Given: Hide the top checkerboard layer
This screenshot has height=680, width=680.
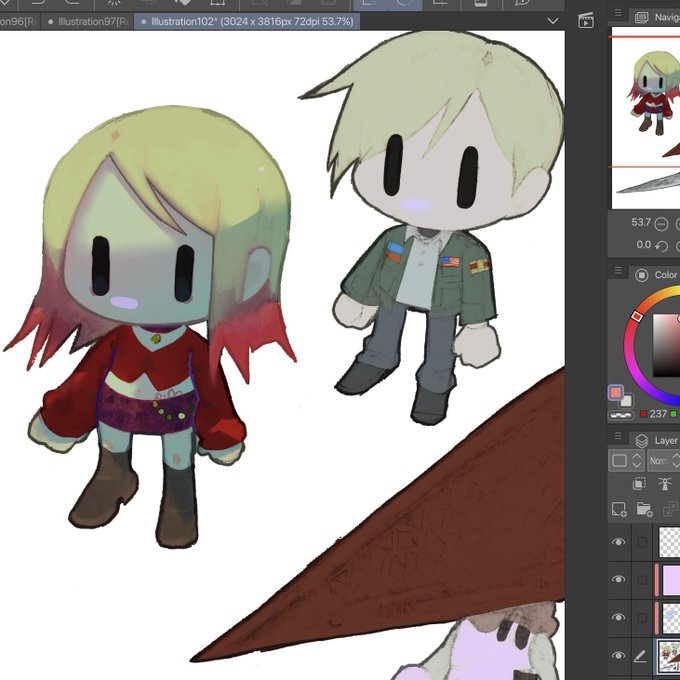Looking at the screenshot, I should click(618, 542).
